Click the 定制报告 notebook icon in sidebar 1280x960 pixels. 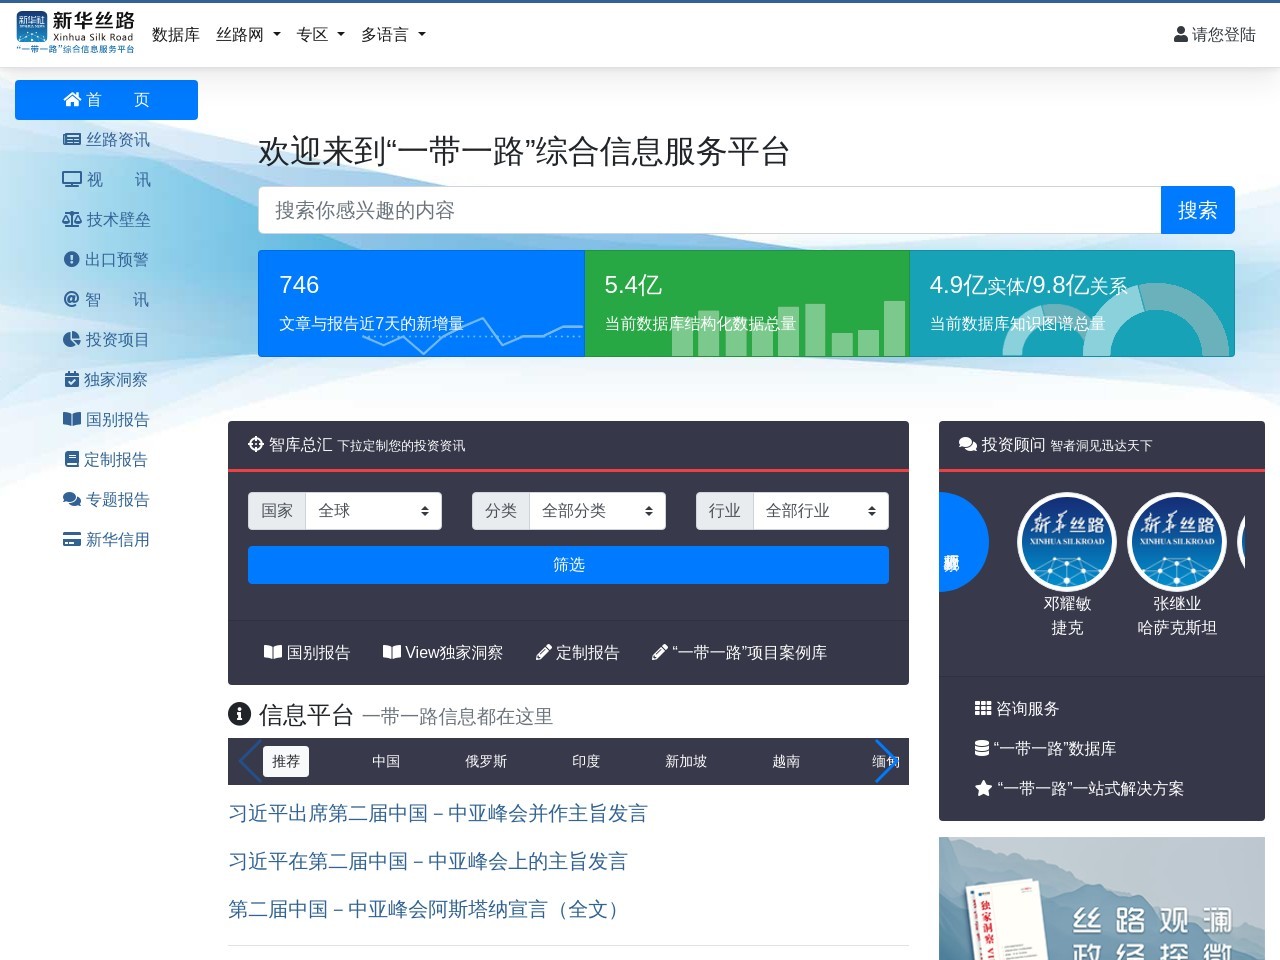(x=72, y=459)
